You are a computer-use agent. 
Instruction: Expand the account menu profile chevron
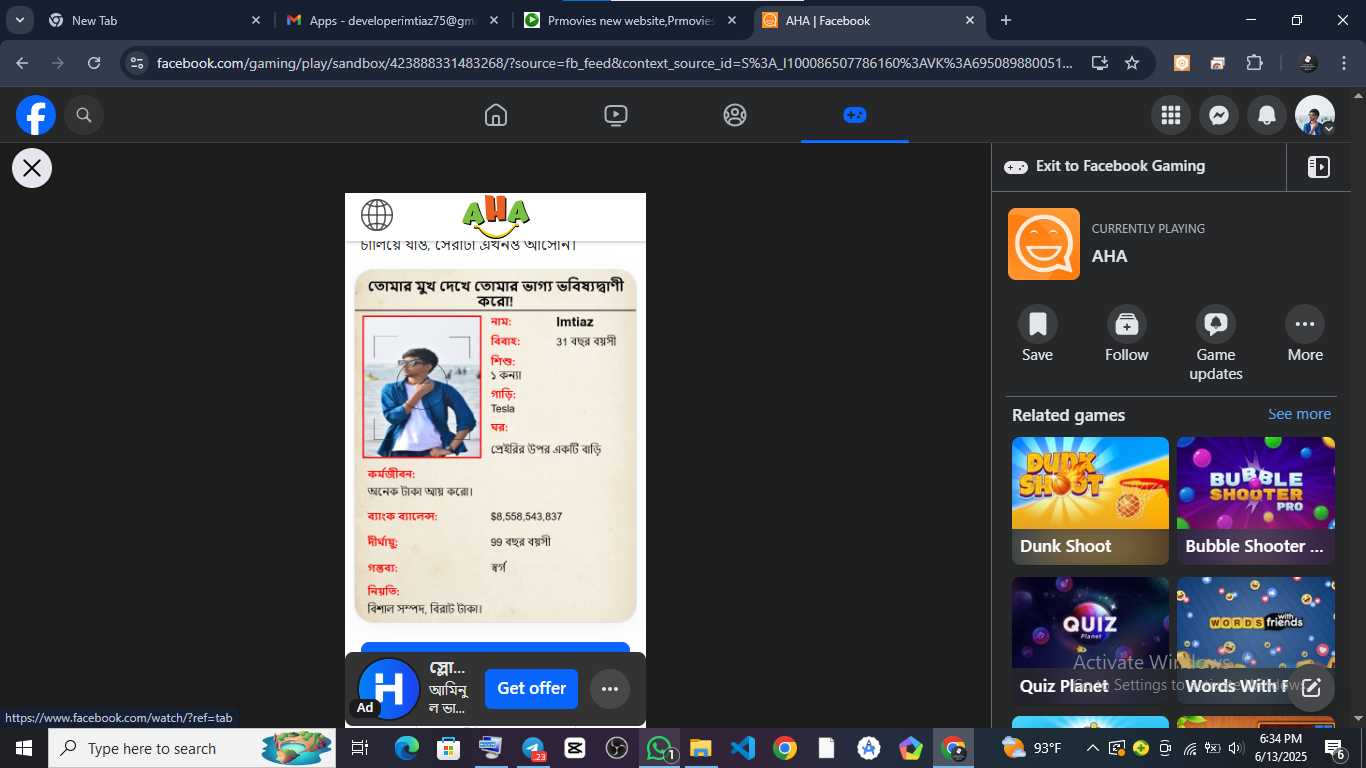tap(1330, 130)
